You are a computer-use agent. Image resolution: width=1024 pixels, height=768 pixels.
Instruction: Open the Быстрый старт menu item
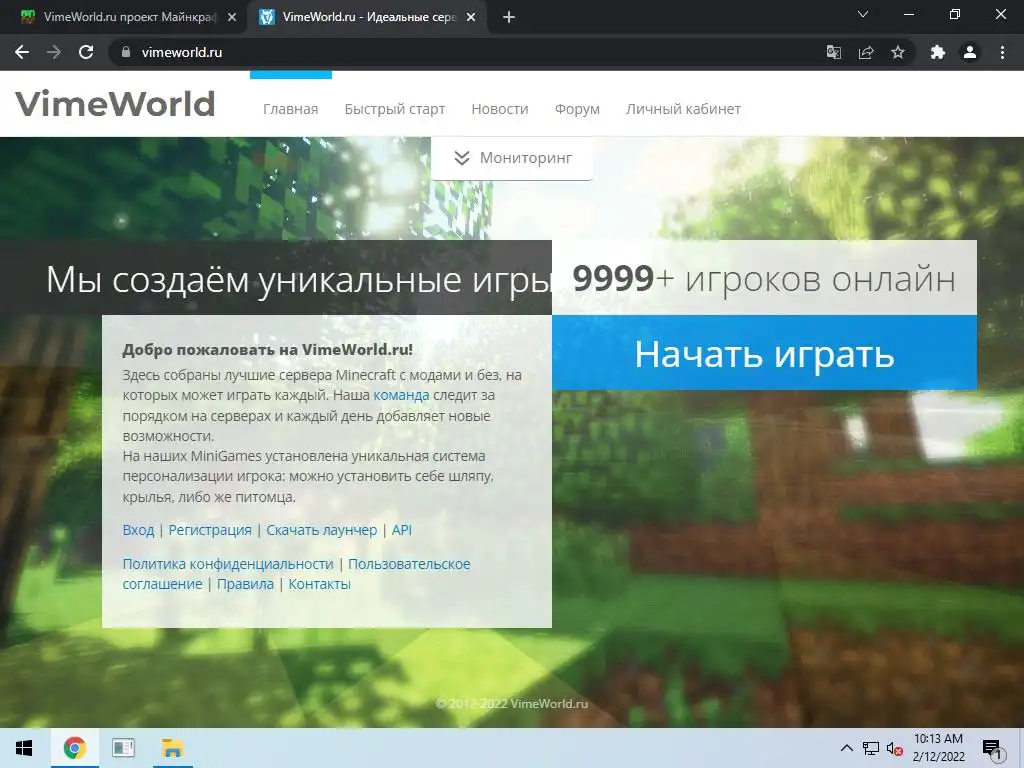(x=394, y=109)
